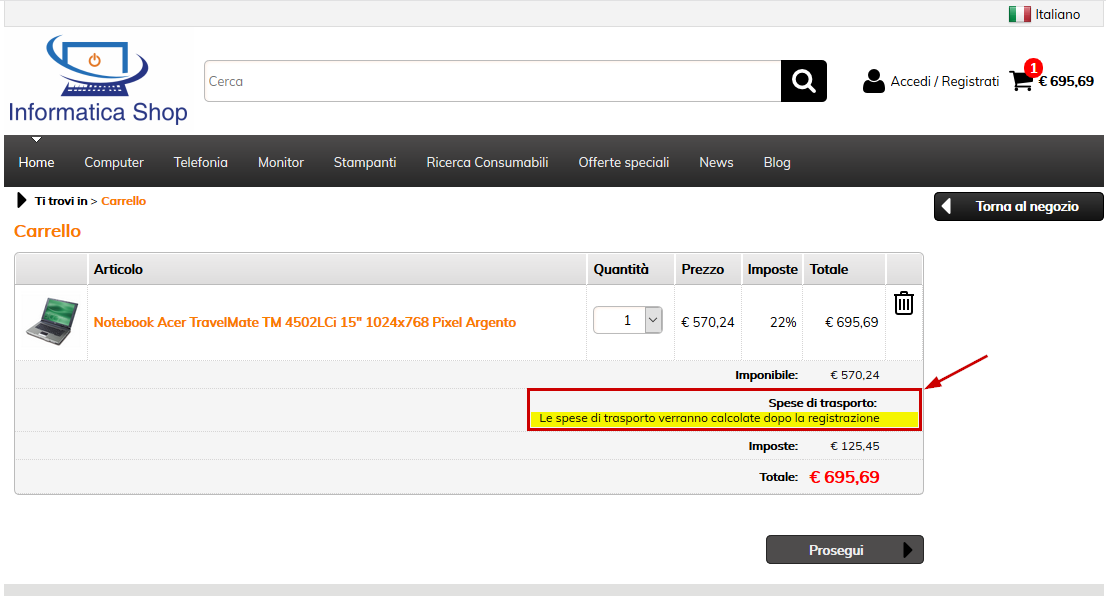This screenshot has width=1106, height=596.
Task: Open the News section
Action: 716,162
